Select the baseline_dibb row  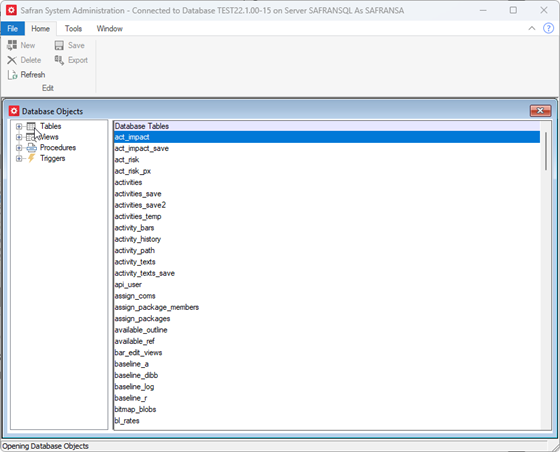pos(326,376)
